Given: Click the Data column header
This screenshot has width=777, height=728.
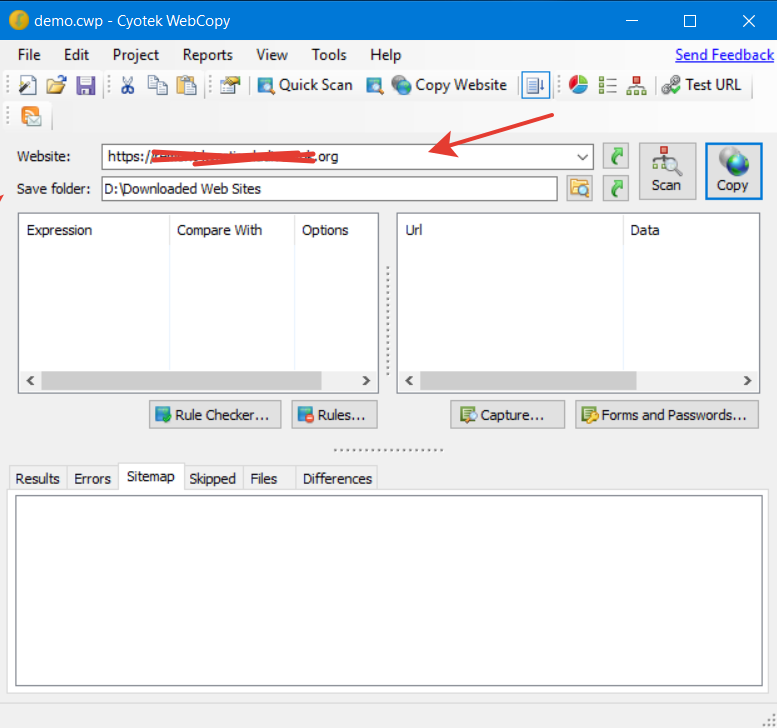Looking at the screenshot, I should (x=691, y=230).
